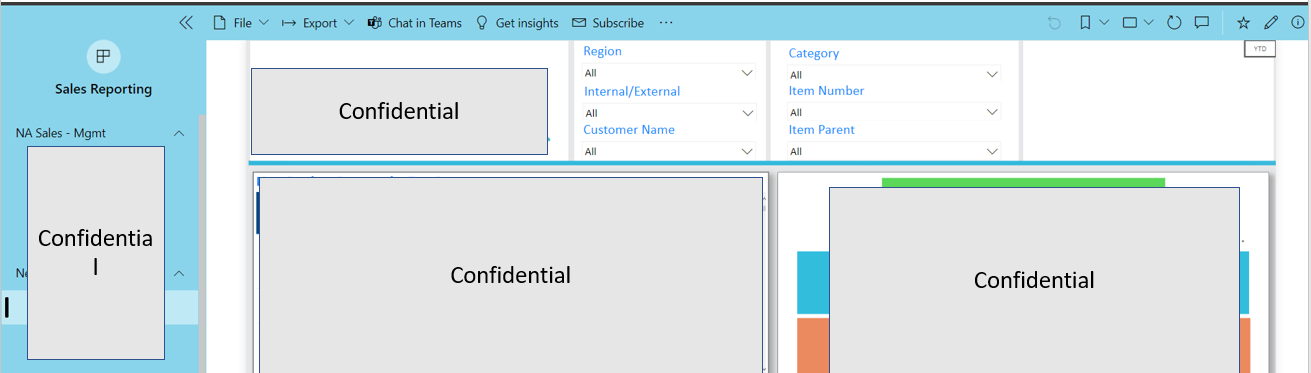1311x373 pixels.
Task: Click the Item Parent slicer label
Action: coord(822,129)
